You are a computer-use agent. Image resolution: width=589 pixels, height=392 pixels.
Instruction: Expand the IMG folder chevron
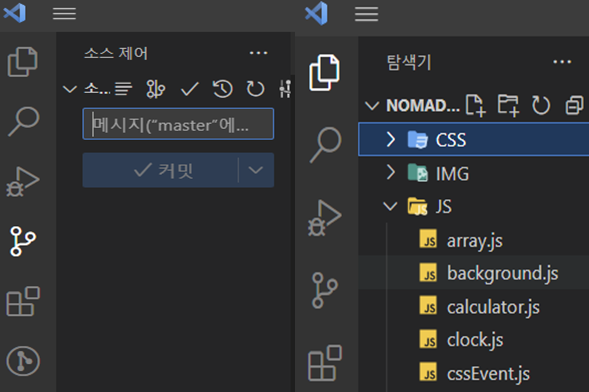(x=391, y=173)
